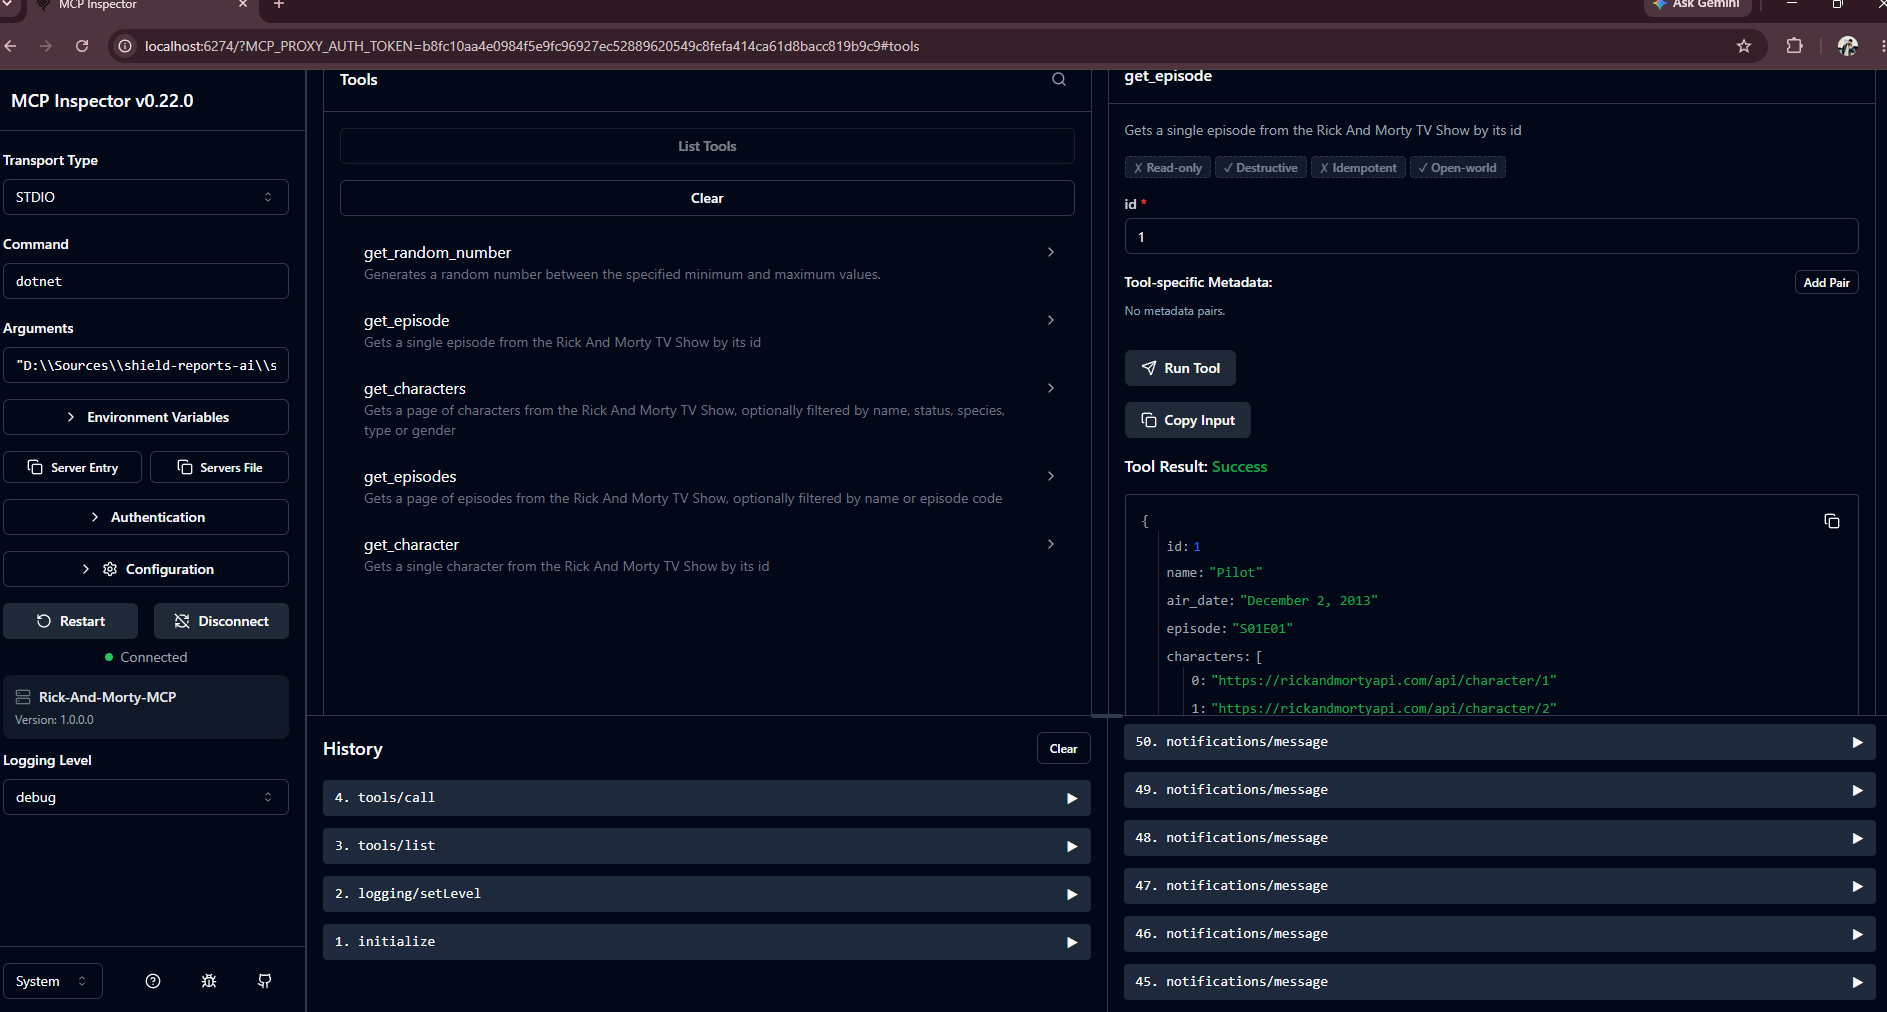Restart the server connection
This screenshot has width=1887, height=1012.
pyautogui.click(x=70, y=621)
